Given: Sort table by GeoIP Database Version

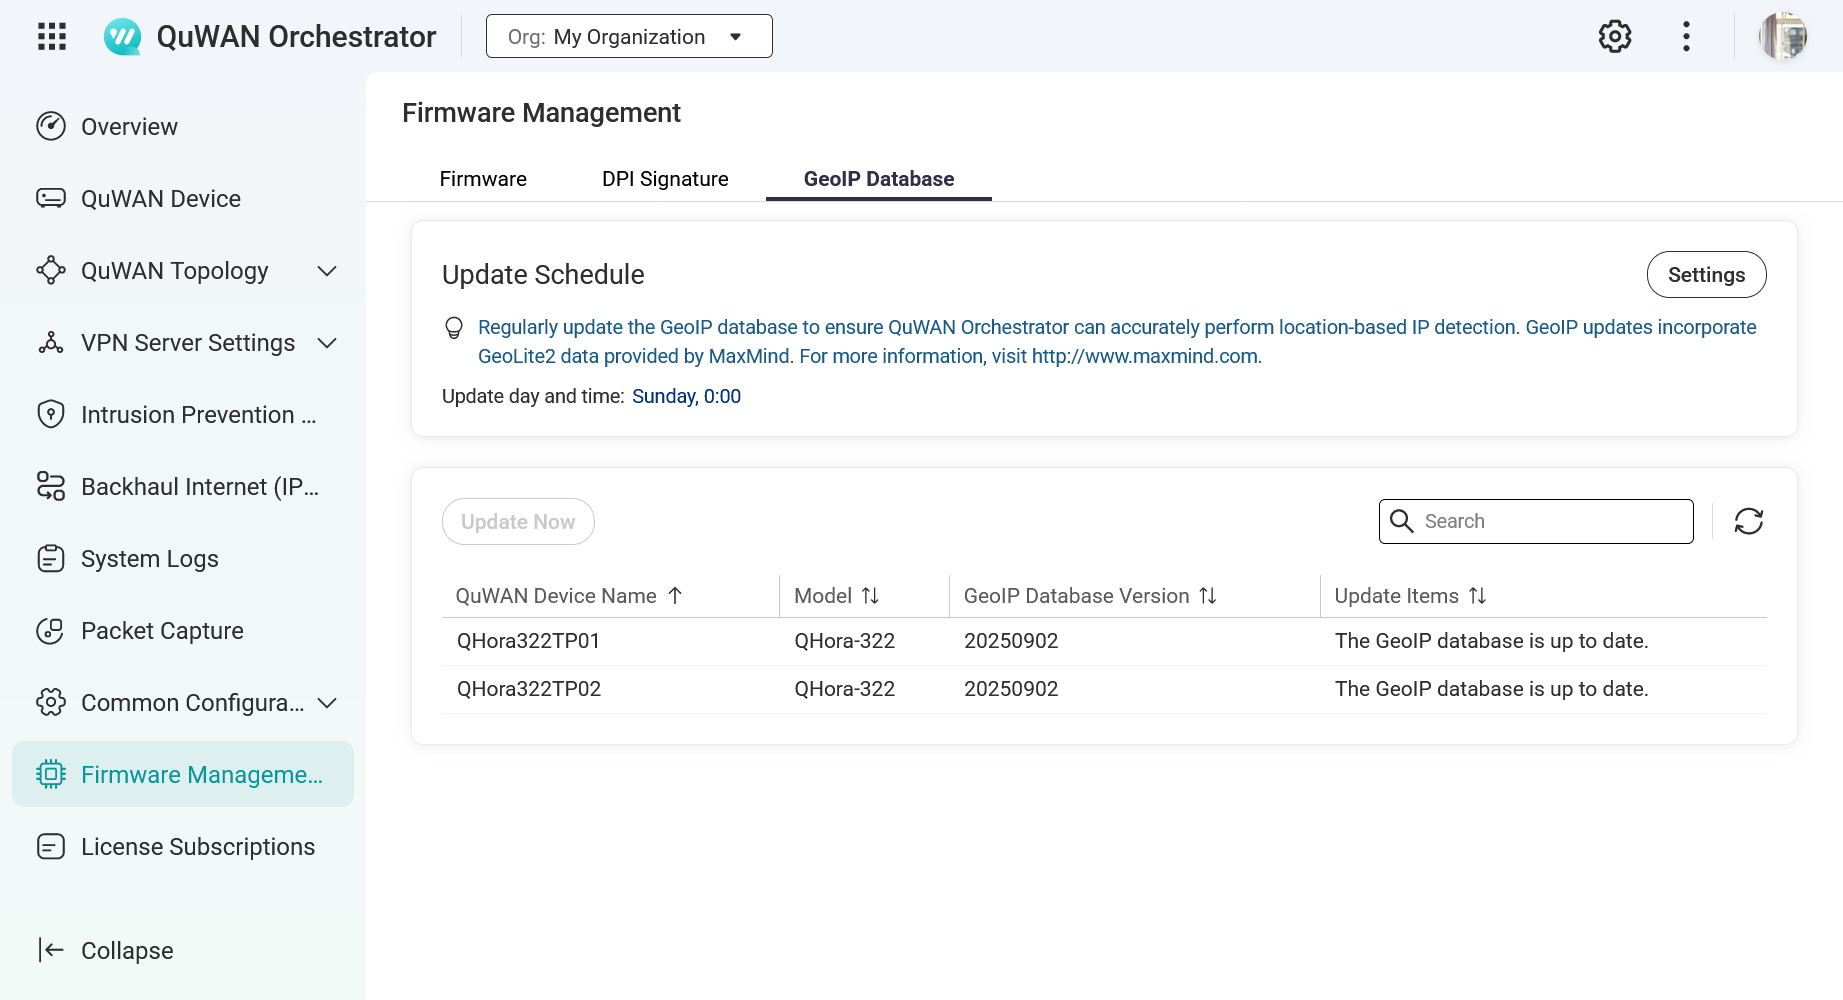Looking at the screenshot, I should point(1207,596).
